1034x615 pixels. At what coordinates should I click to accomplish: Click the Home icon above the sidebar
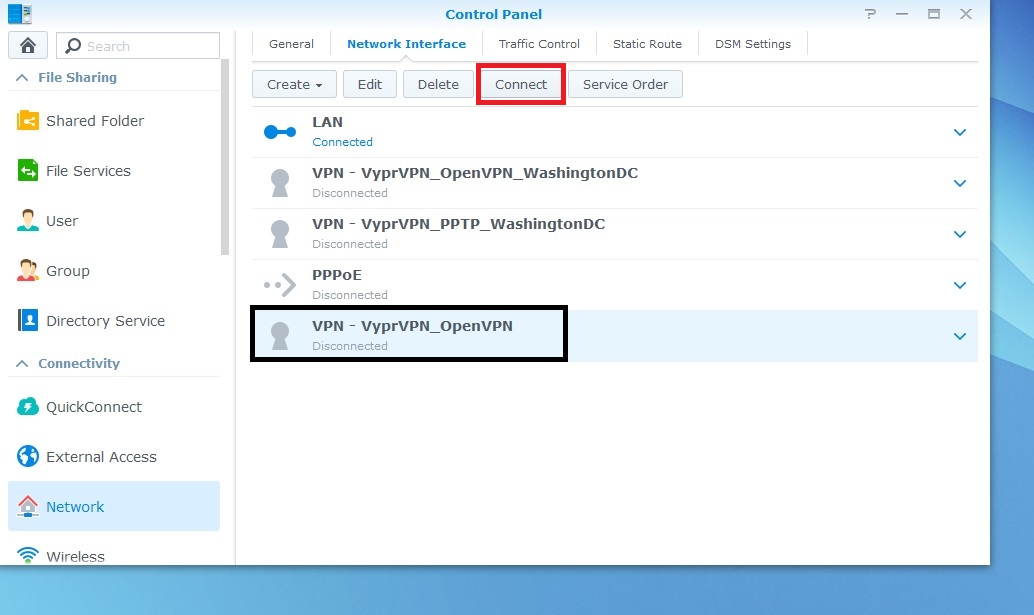pos(27,44)
